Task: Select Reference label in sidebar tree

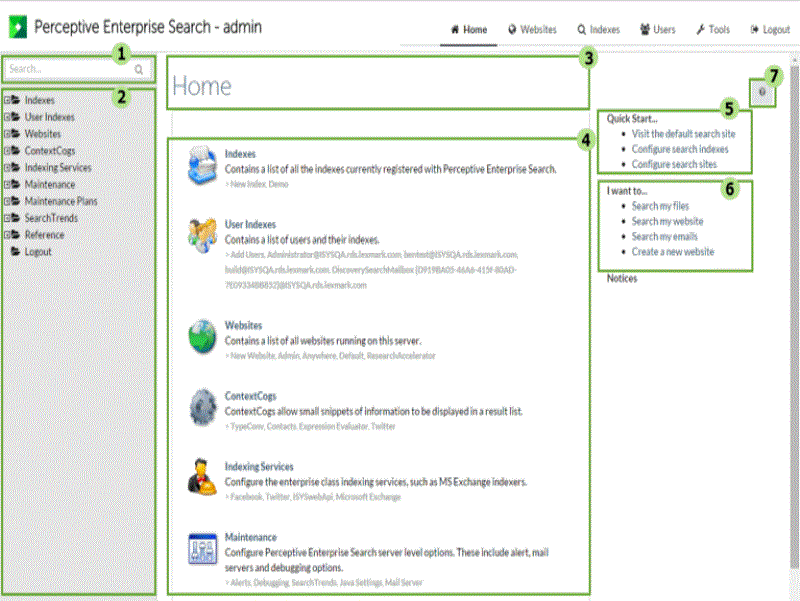Action: (45, 235)
